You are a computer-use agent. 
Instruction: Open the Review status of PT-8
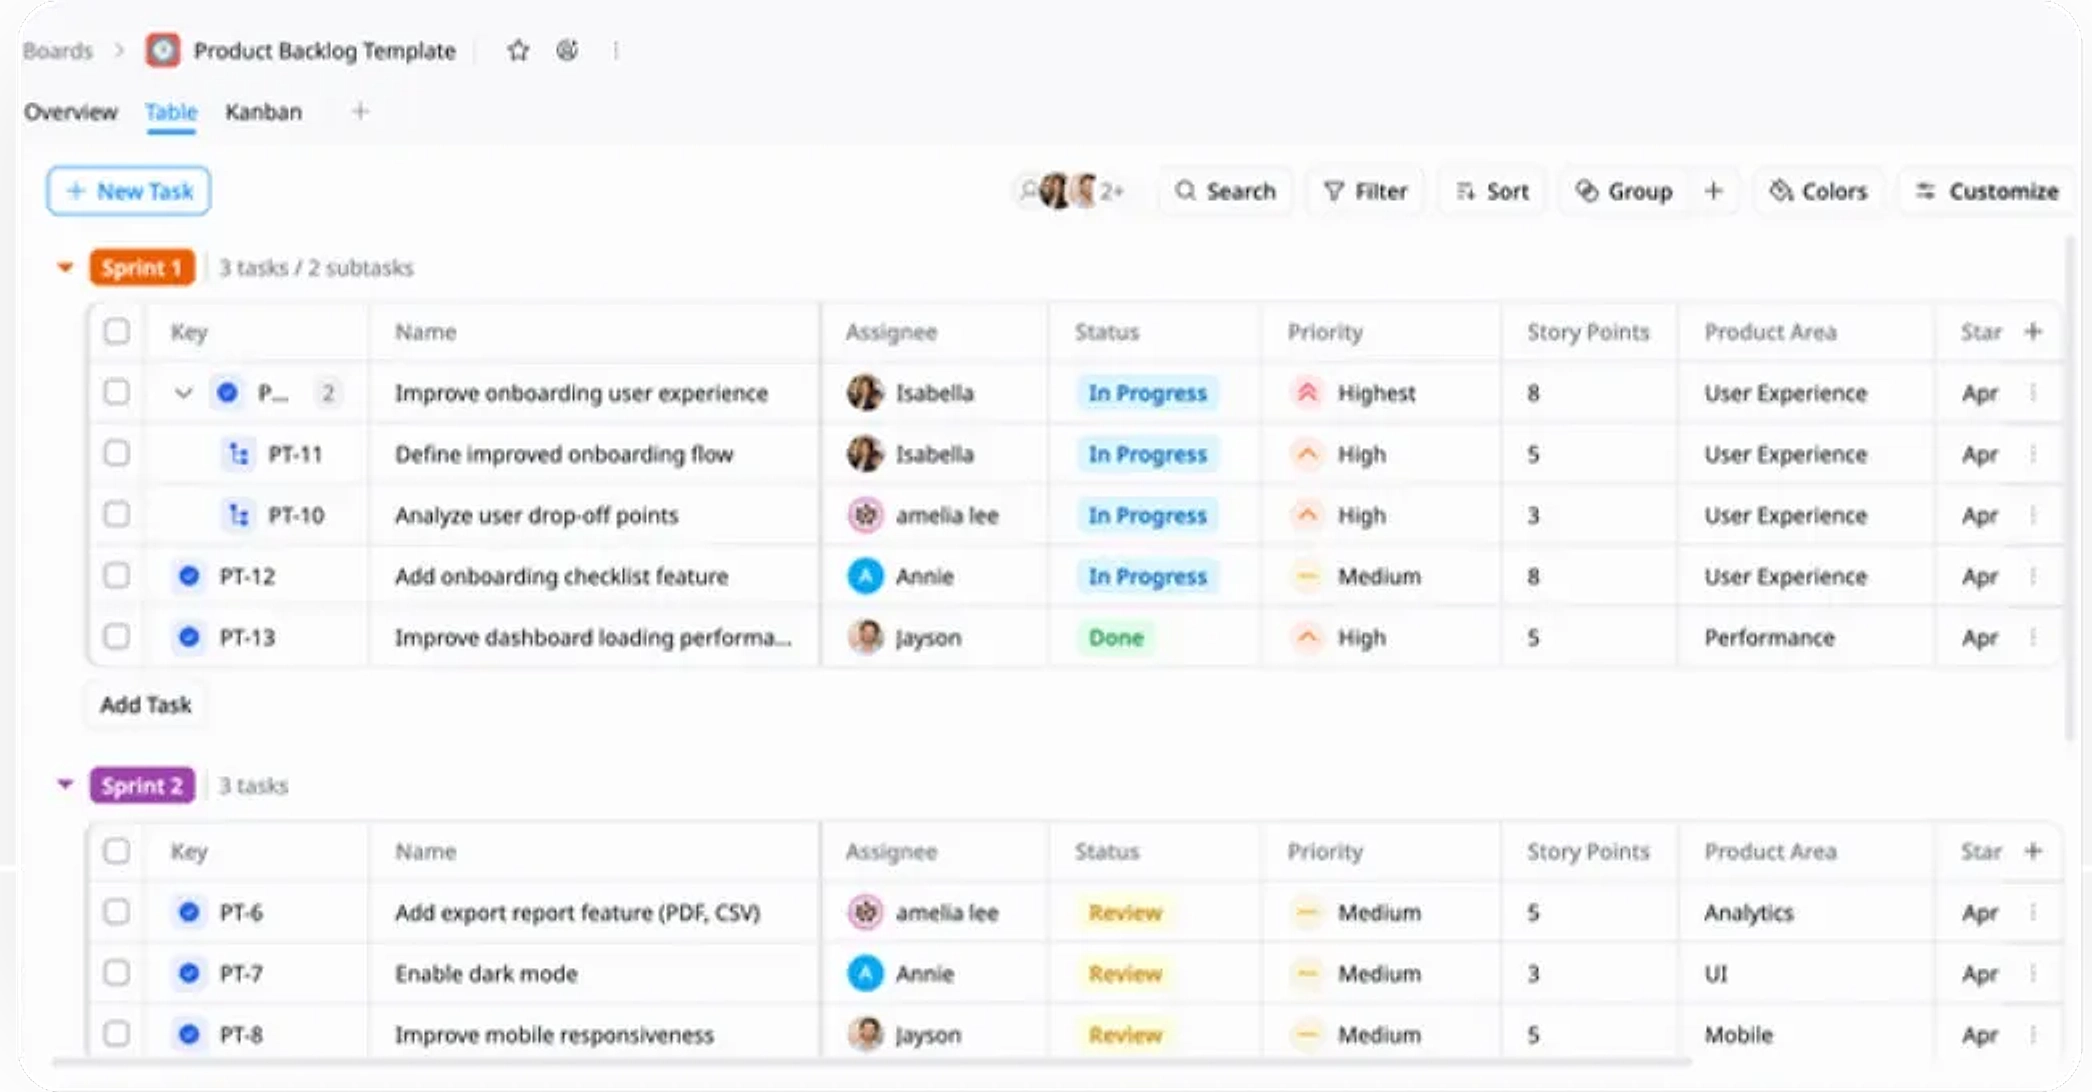(x=1125, y=1034)
